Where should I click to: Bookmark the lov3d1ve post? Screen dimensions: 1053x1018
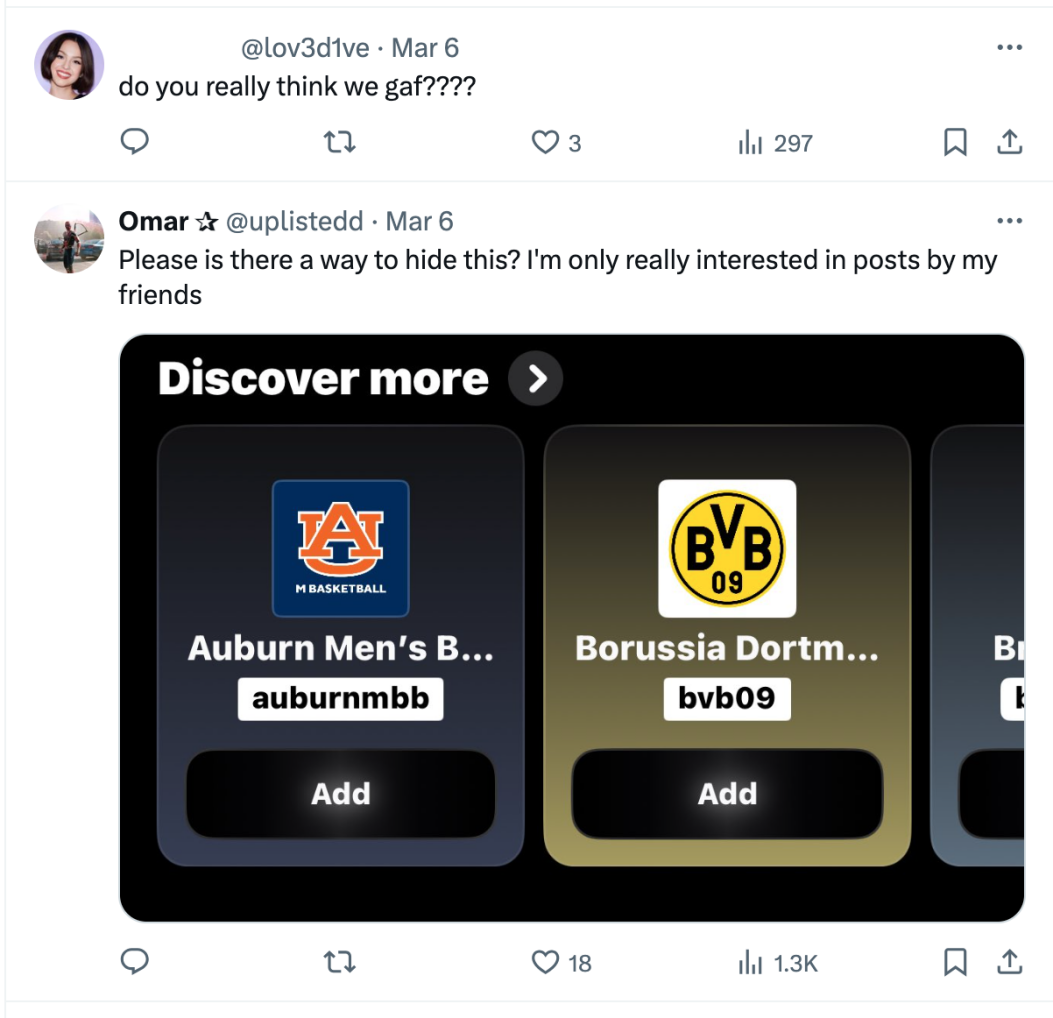(955, 143)
